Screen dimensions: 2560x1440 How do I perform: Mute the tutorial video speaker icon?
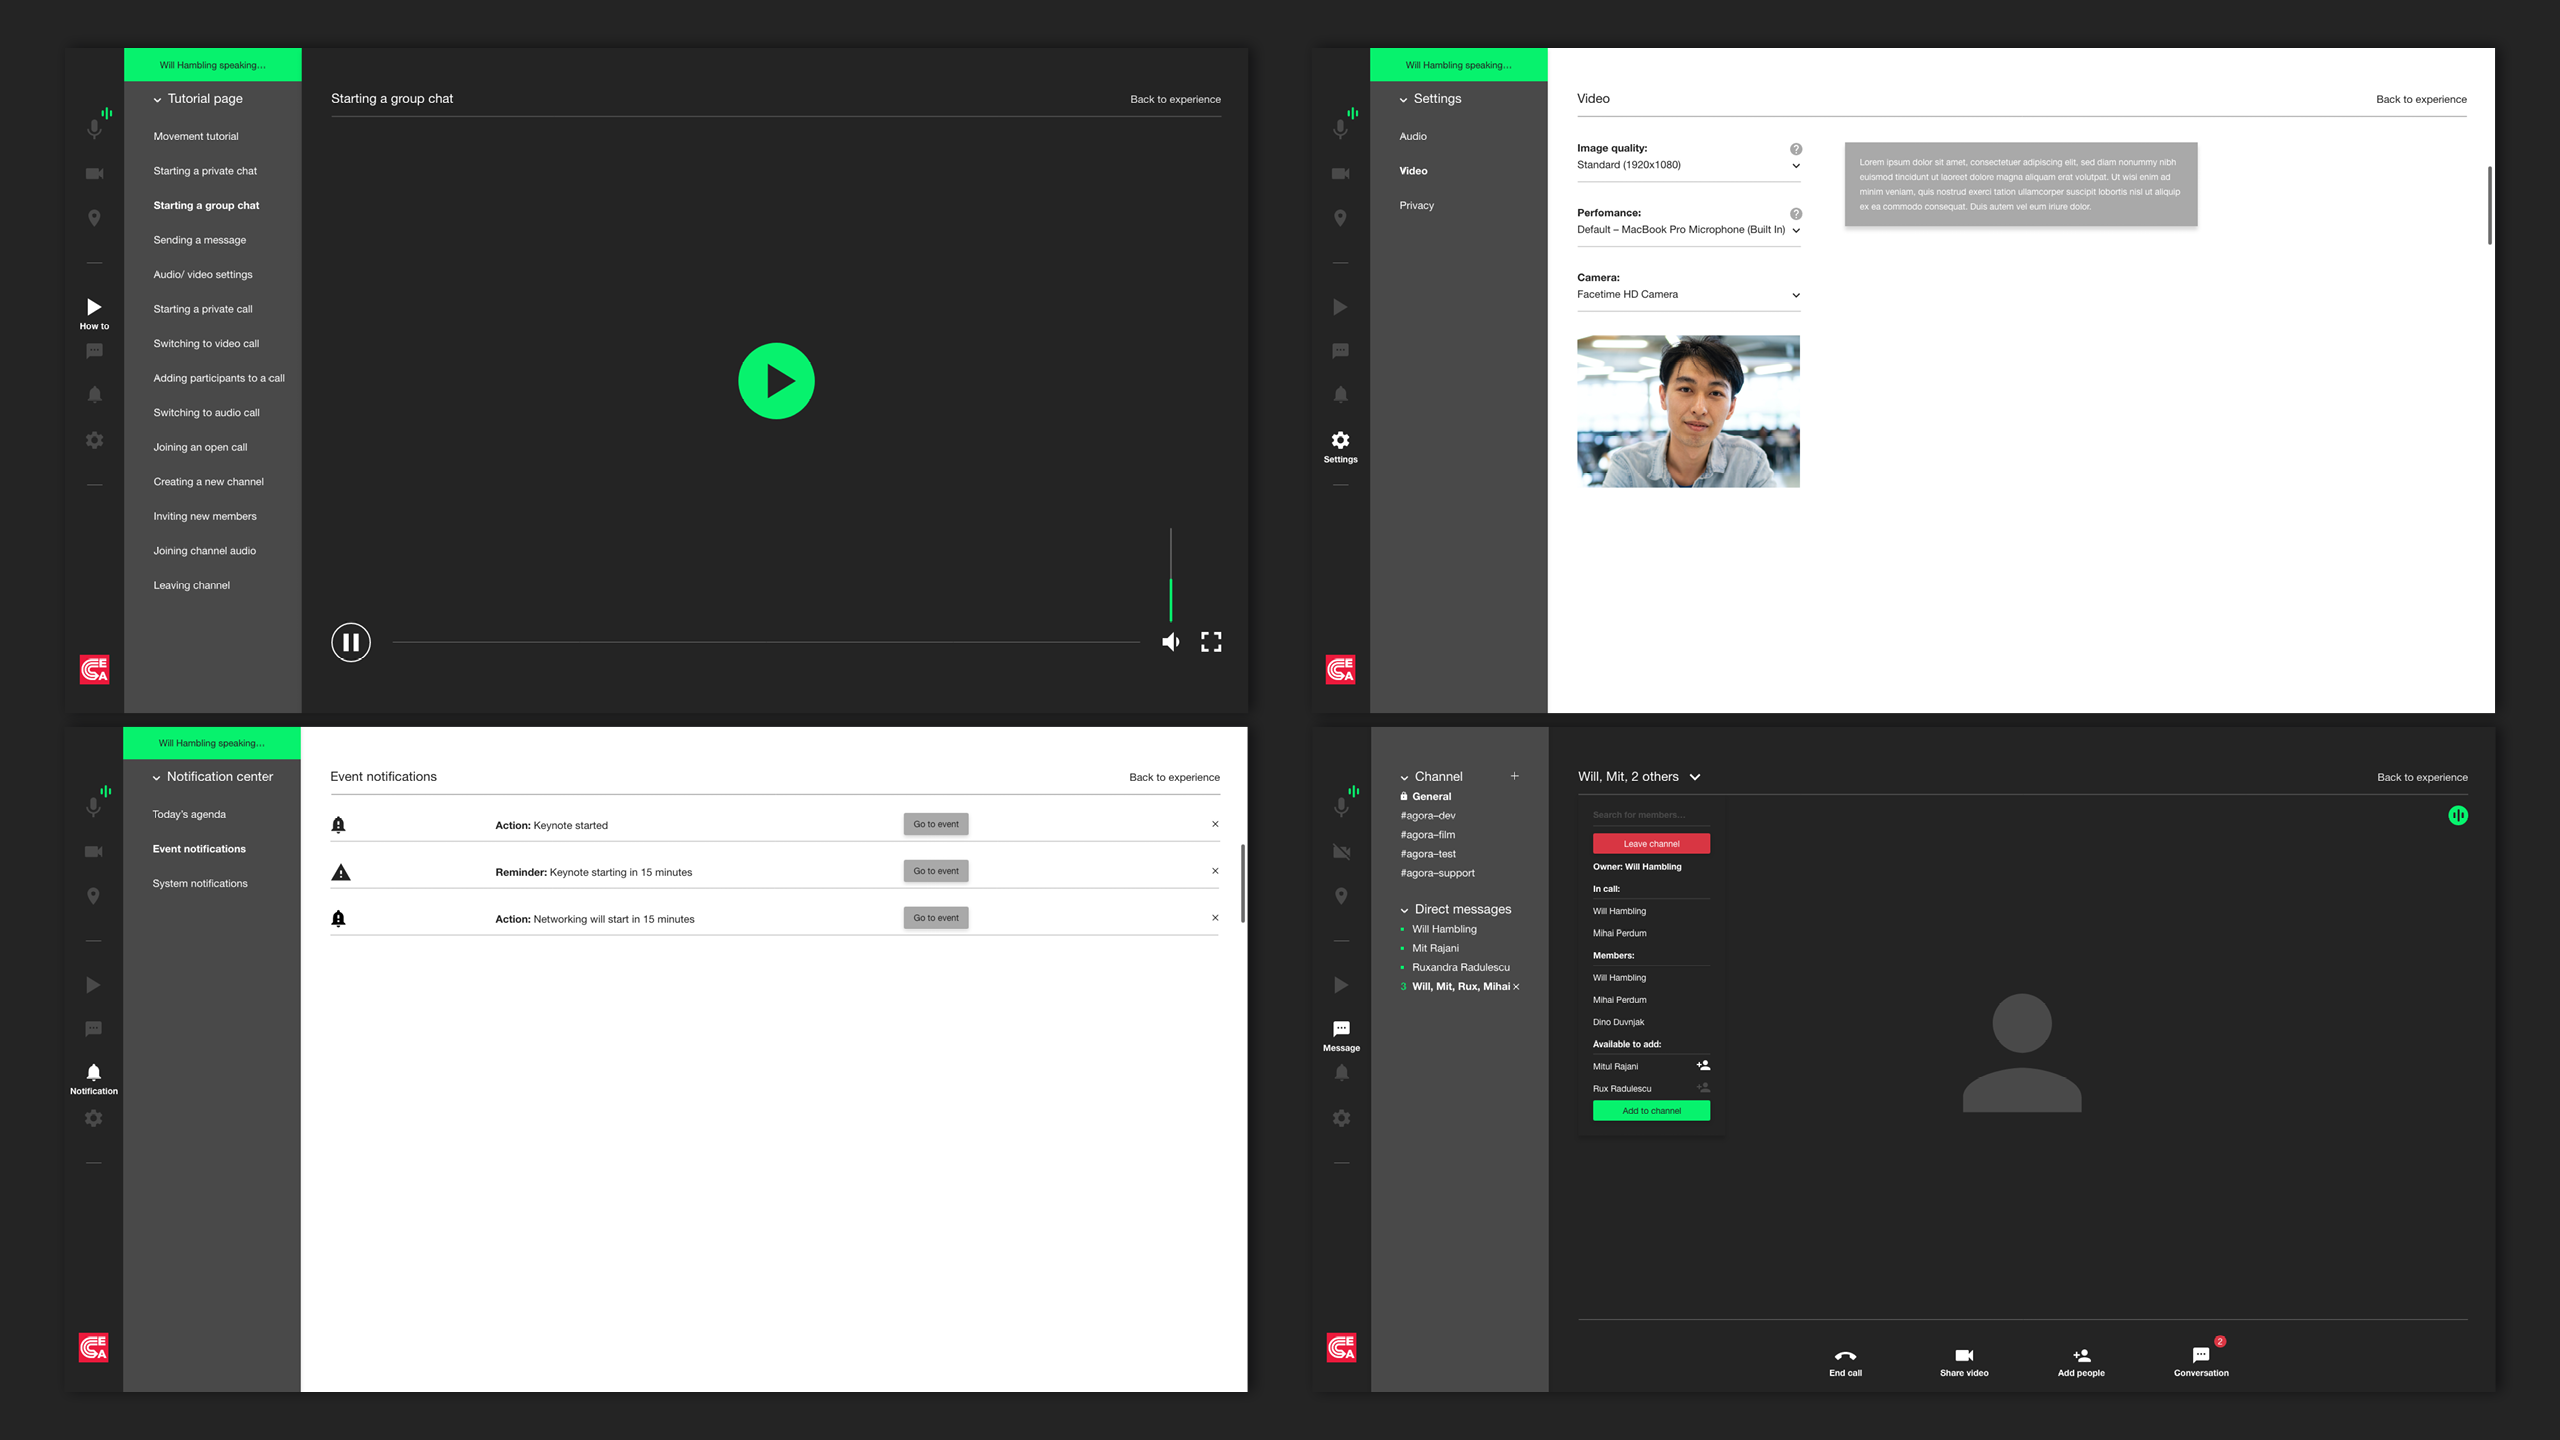[1170, 642]
